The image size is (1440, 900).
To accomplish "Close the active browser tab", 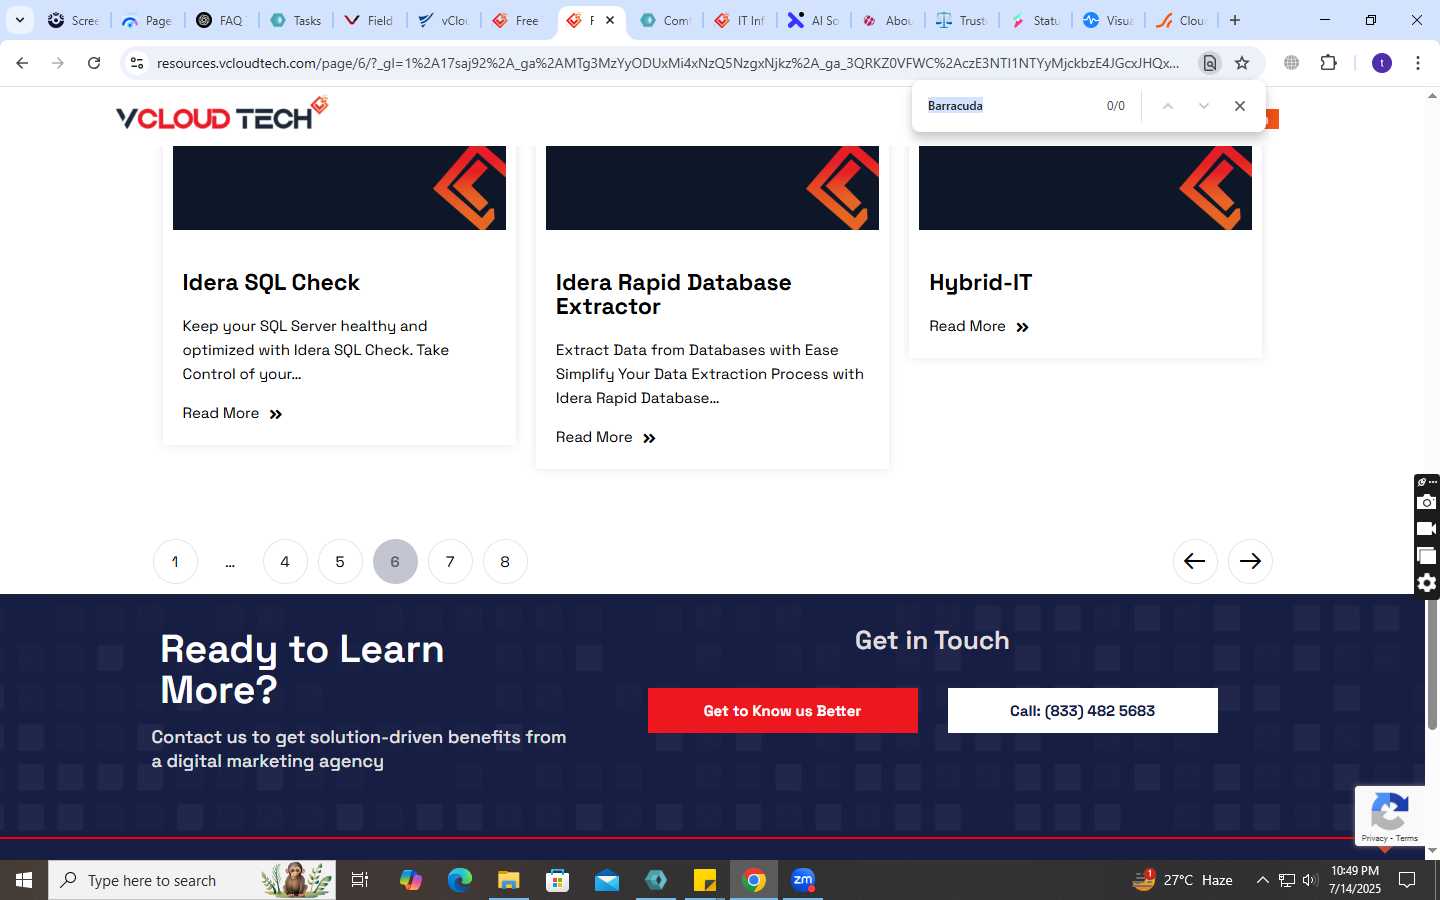I will 610,20.
